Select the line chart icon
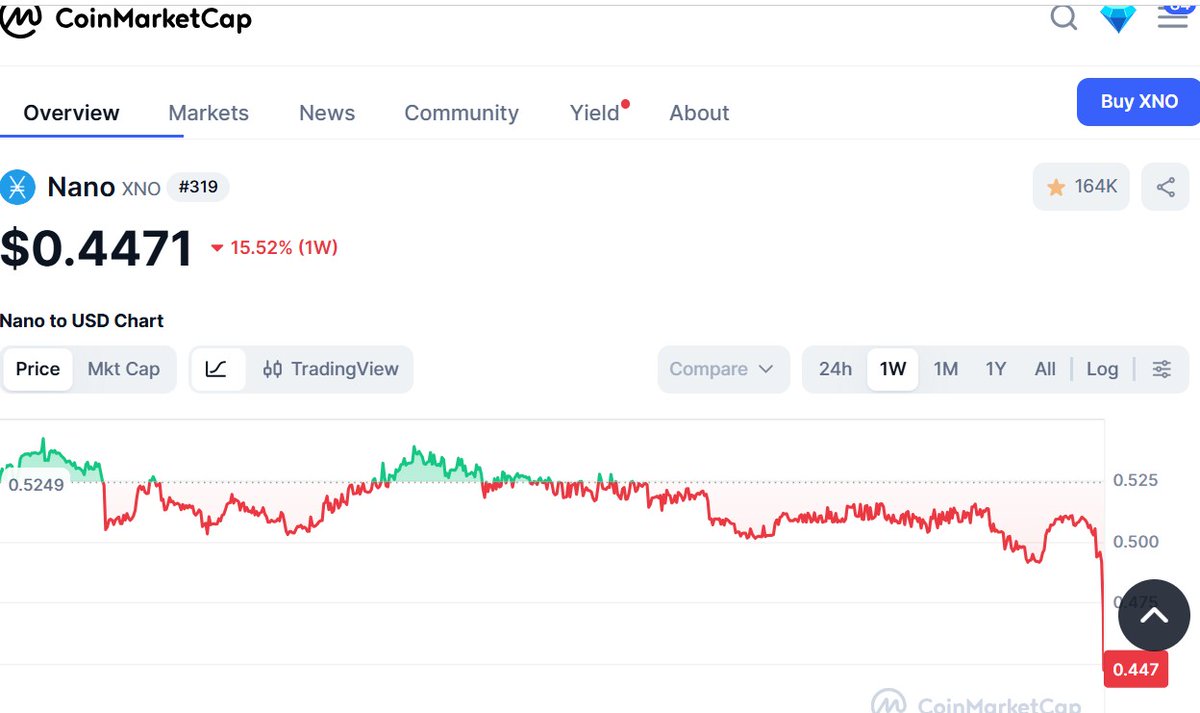This screenshot has width=1200, height=713. point(217,369)
